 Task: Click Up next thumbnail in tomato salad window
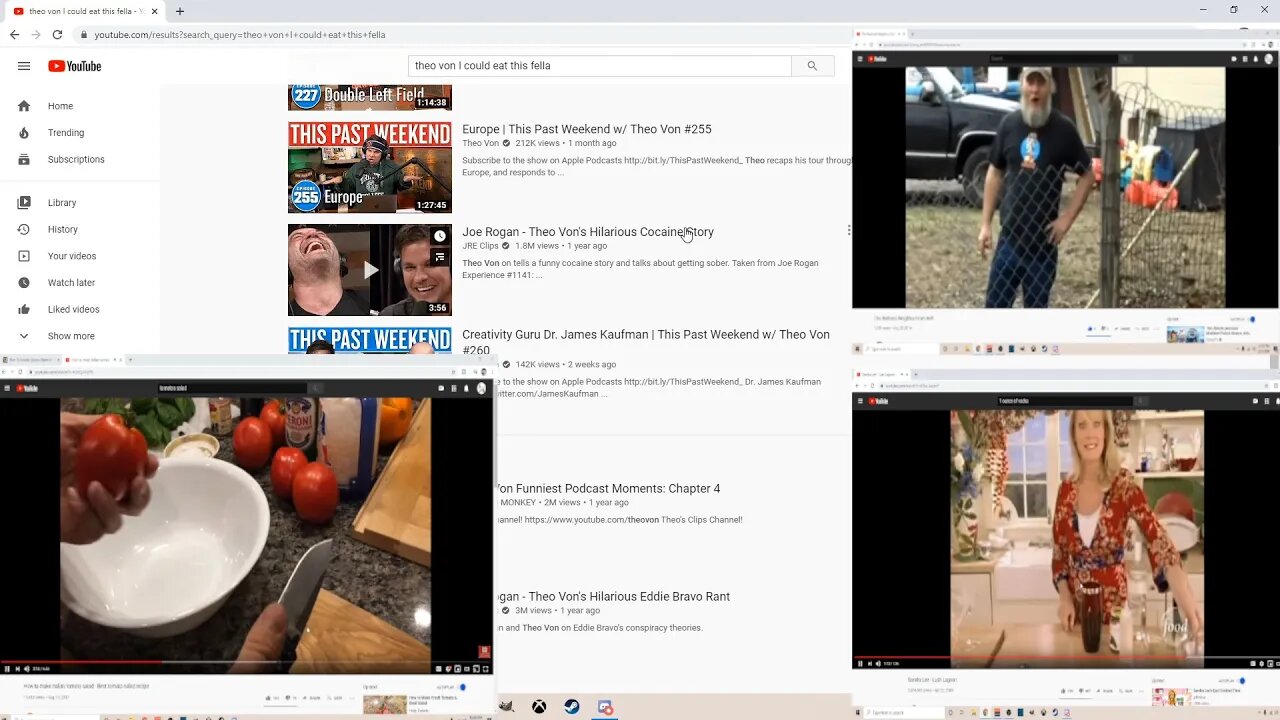pyautogui.click(x=385, y=704)
